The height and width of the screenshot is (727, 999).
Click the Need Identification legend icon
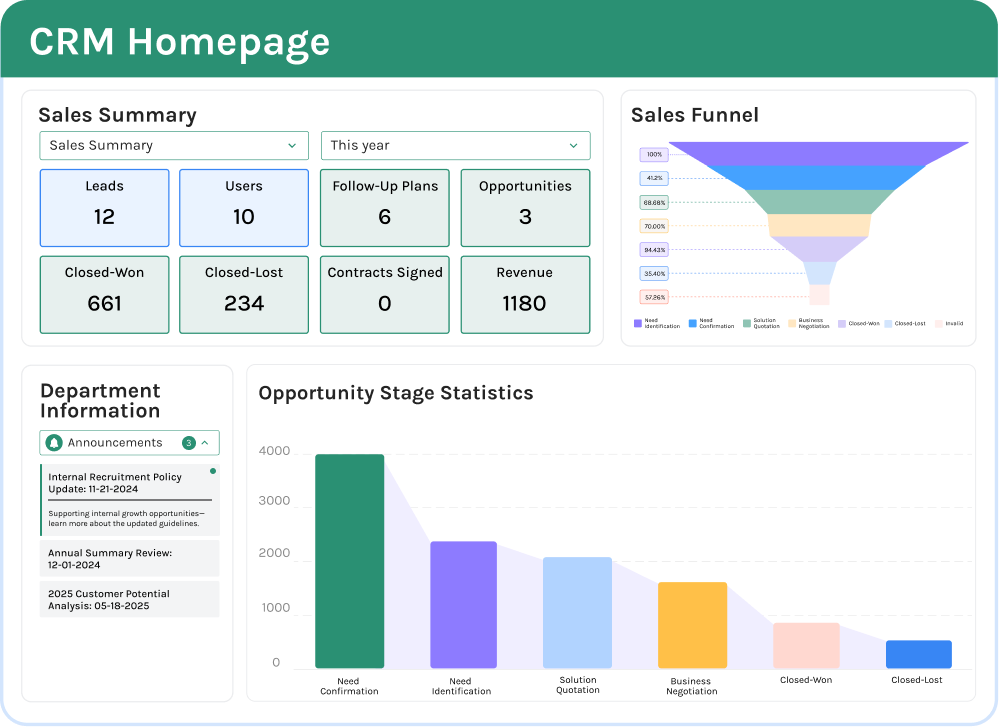[x=637, y=323]
